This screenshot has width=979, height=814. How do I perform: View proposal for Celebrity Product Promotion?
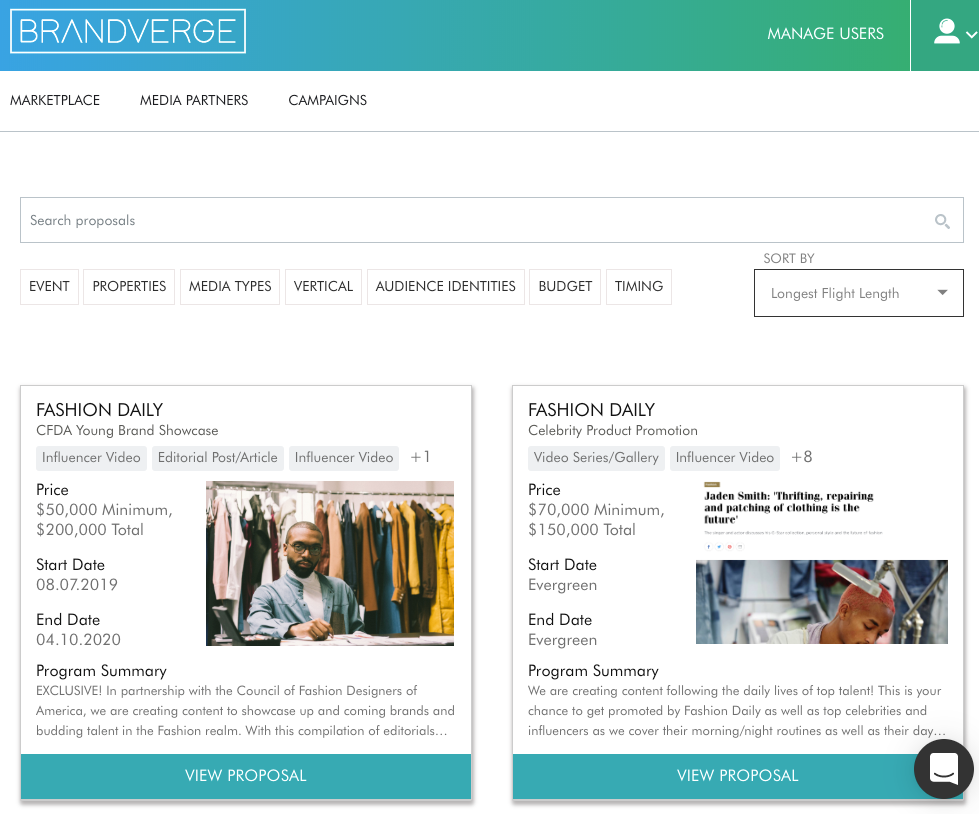pyautogui.click(x=737, y=776)
